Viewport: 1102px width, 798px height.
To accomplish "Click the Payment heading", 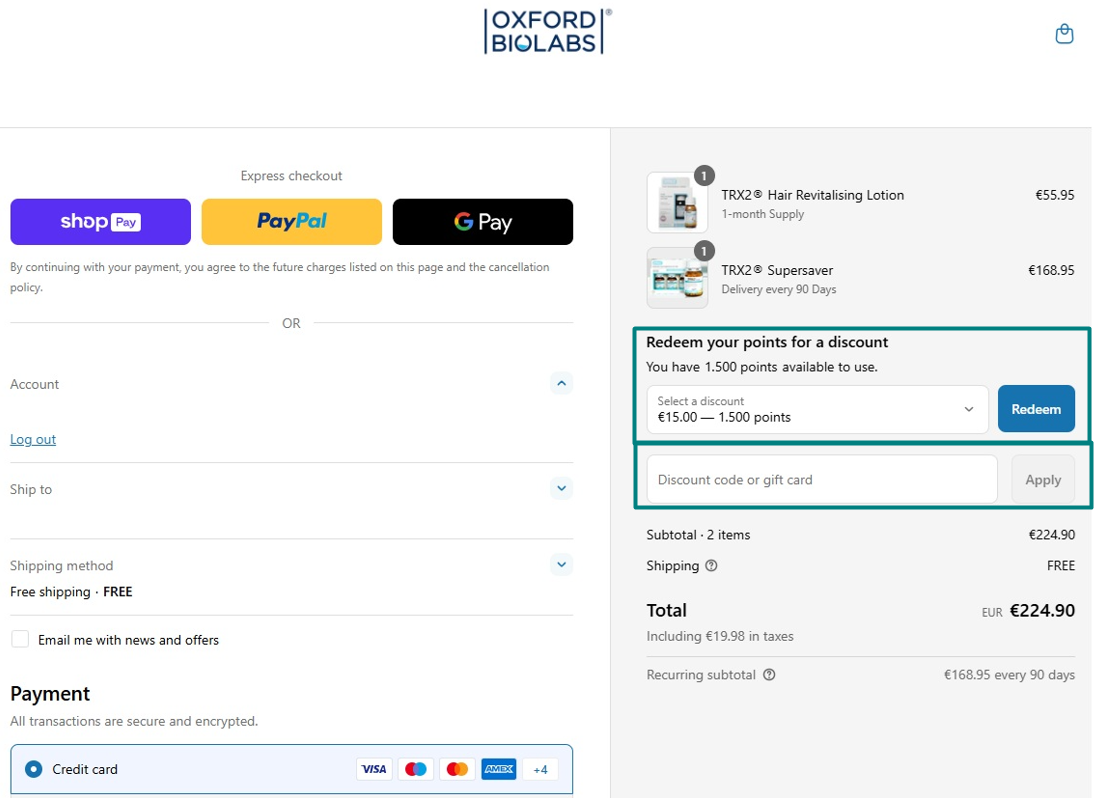I will pyautogui.click(x=50, y=694).
